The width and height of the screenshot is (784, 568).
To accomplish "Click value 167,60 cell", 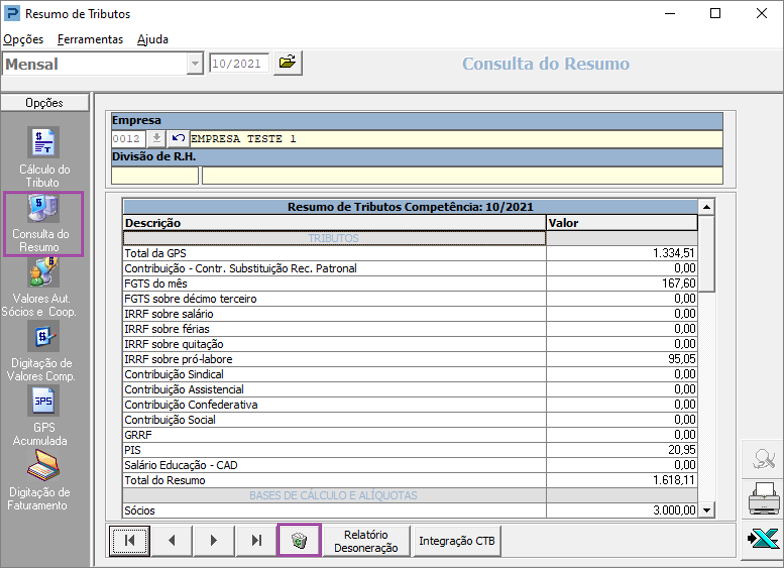I will pos(622,284).
